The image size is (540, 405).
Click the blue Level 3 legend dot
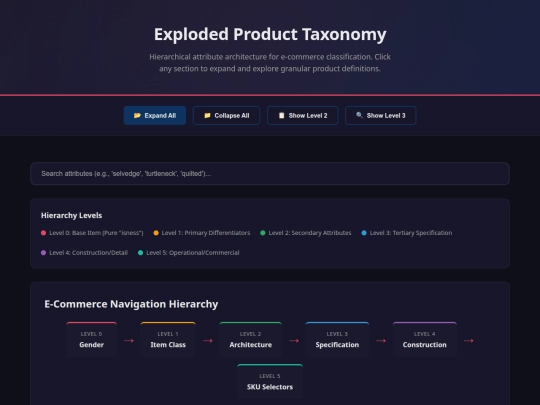point(364,233)
